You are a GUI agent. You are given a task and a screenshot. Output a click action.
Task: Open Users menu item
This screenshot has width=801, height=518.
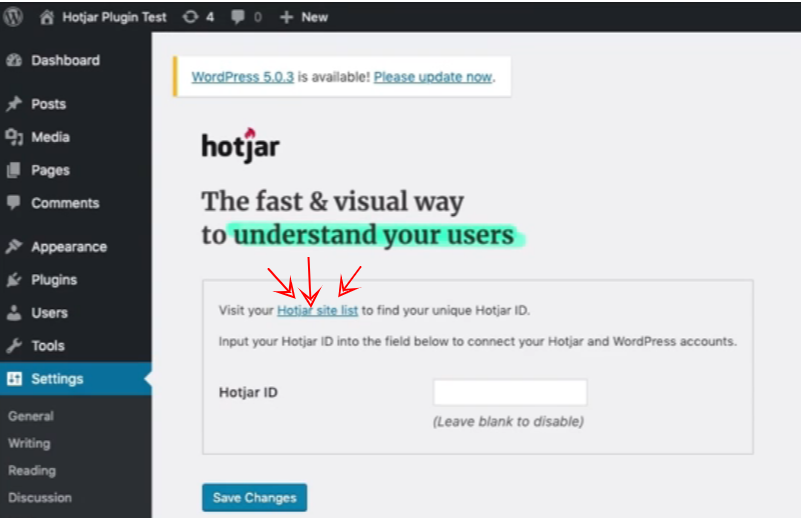tap(49, 313)
